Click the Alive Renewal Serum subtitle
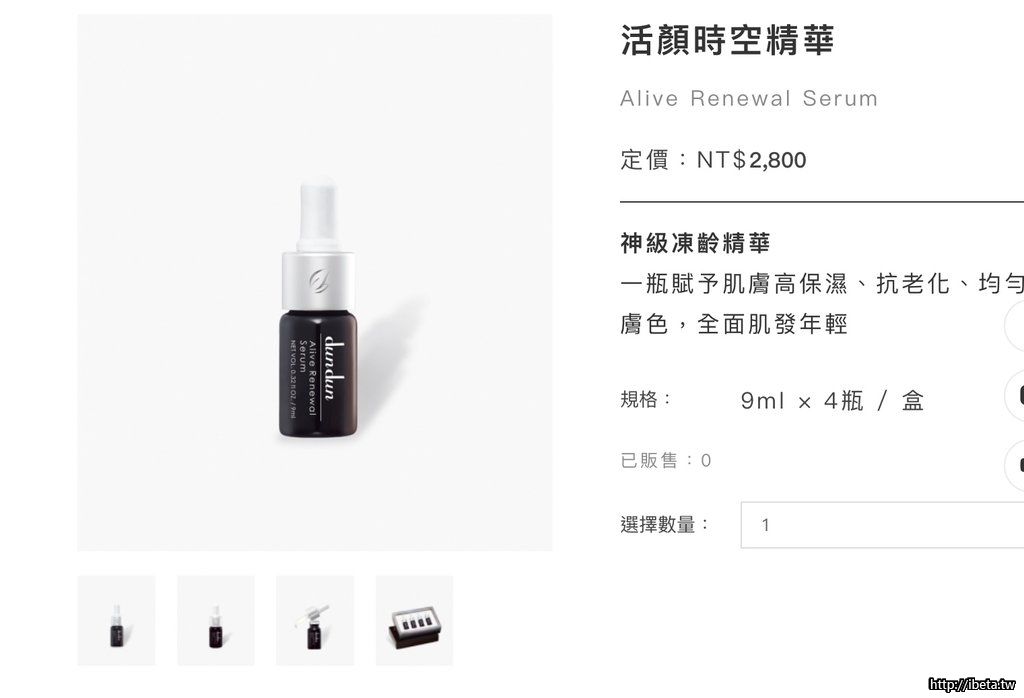 749,99
